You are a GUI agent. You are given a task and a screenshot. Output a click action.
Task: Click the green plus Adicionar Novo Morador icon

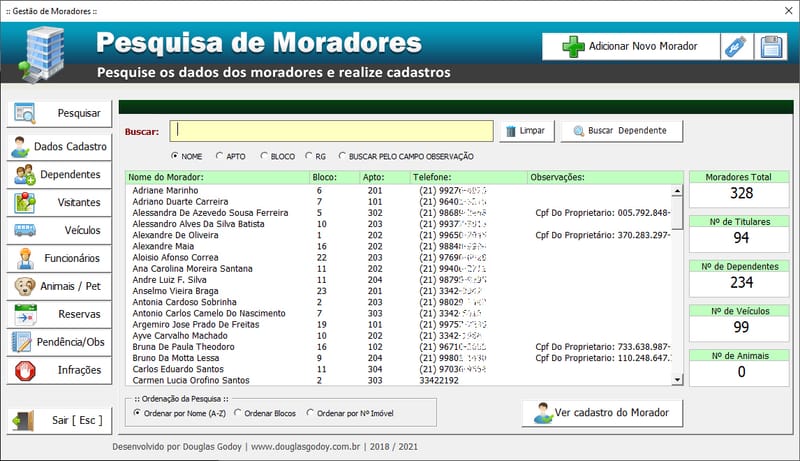coord(573,46)
